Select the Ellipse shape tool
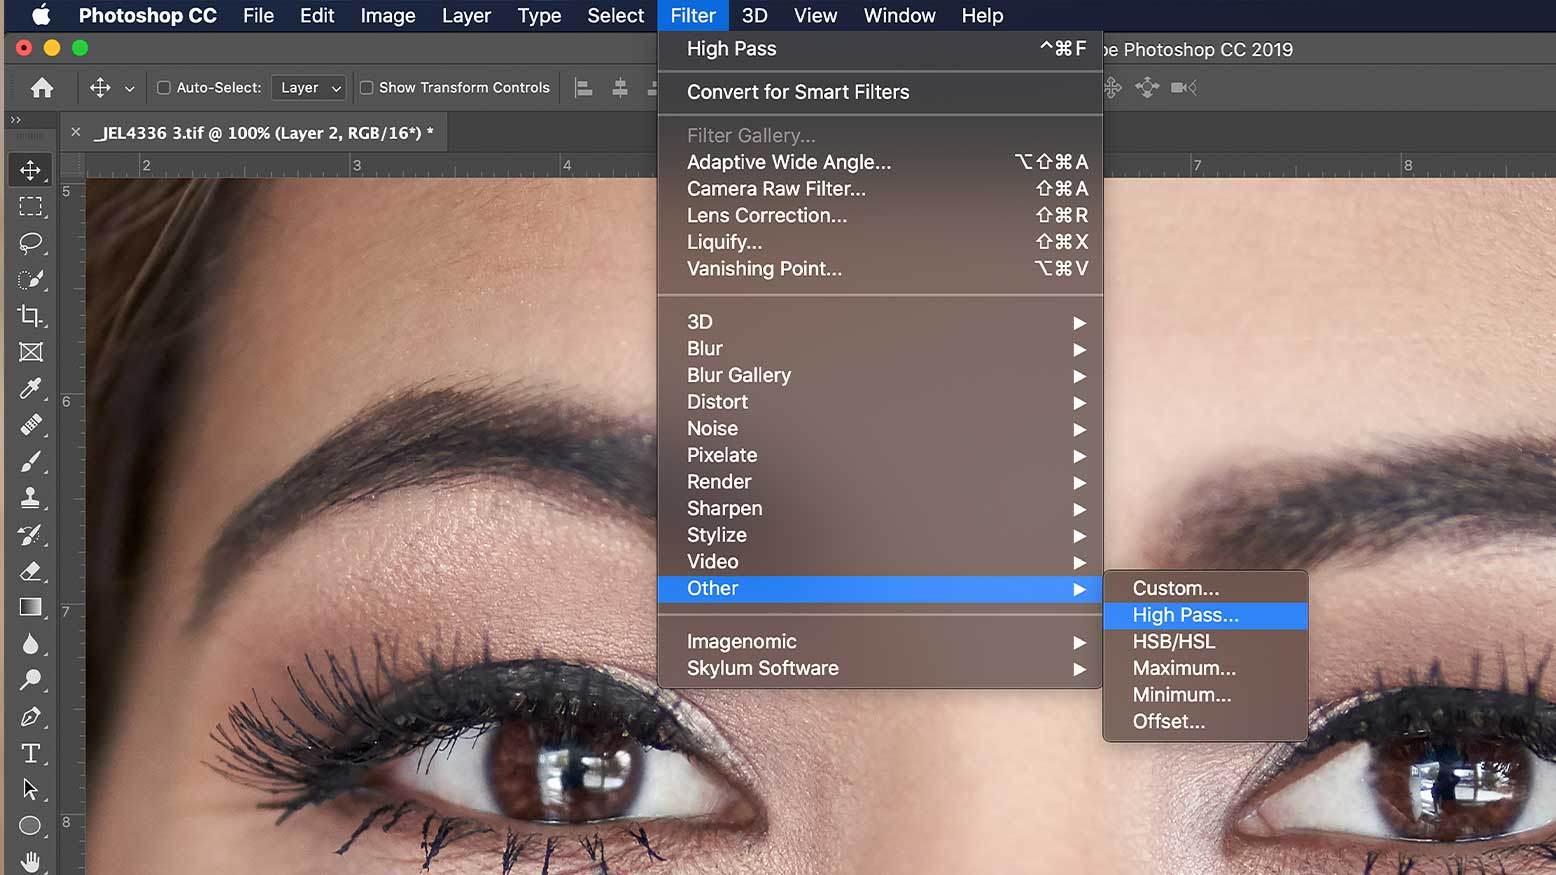The height and width of the screenshot is (875, 1556). click(30, 826)
